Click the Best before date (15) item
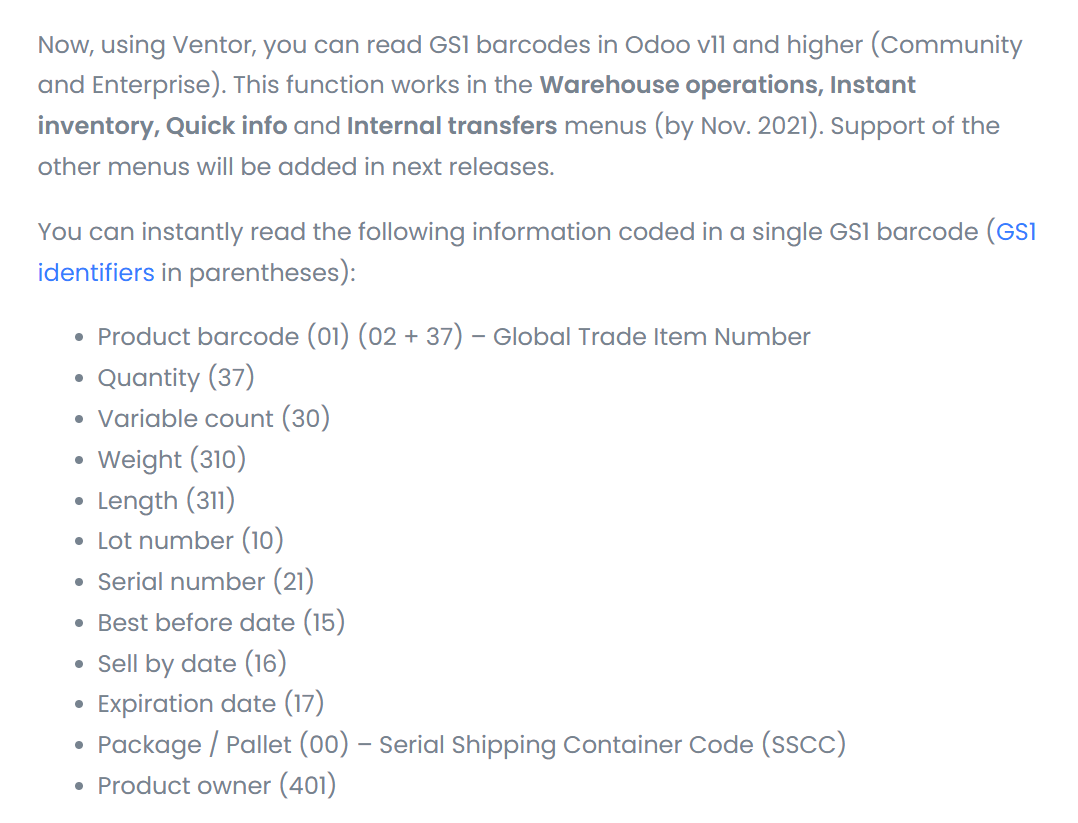 pos(220,623)
